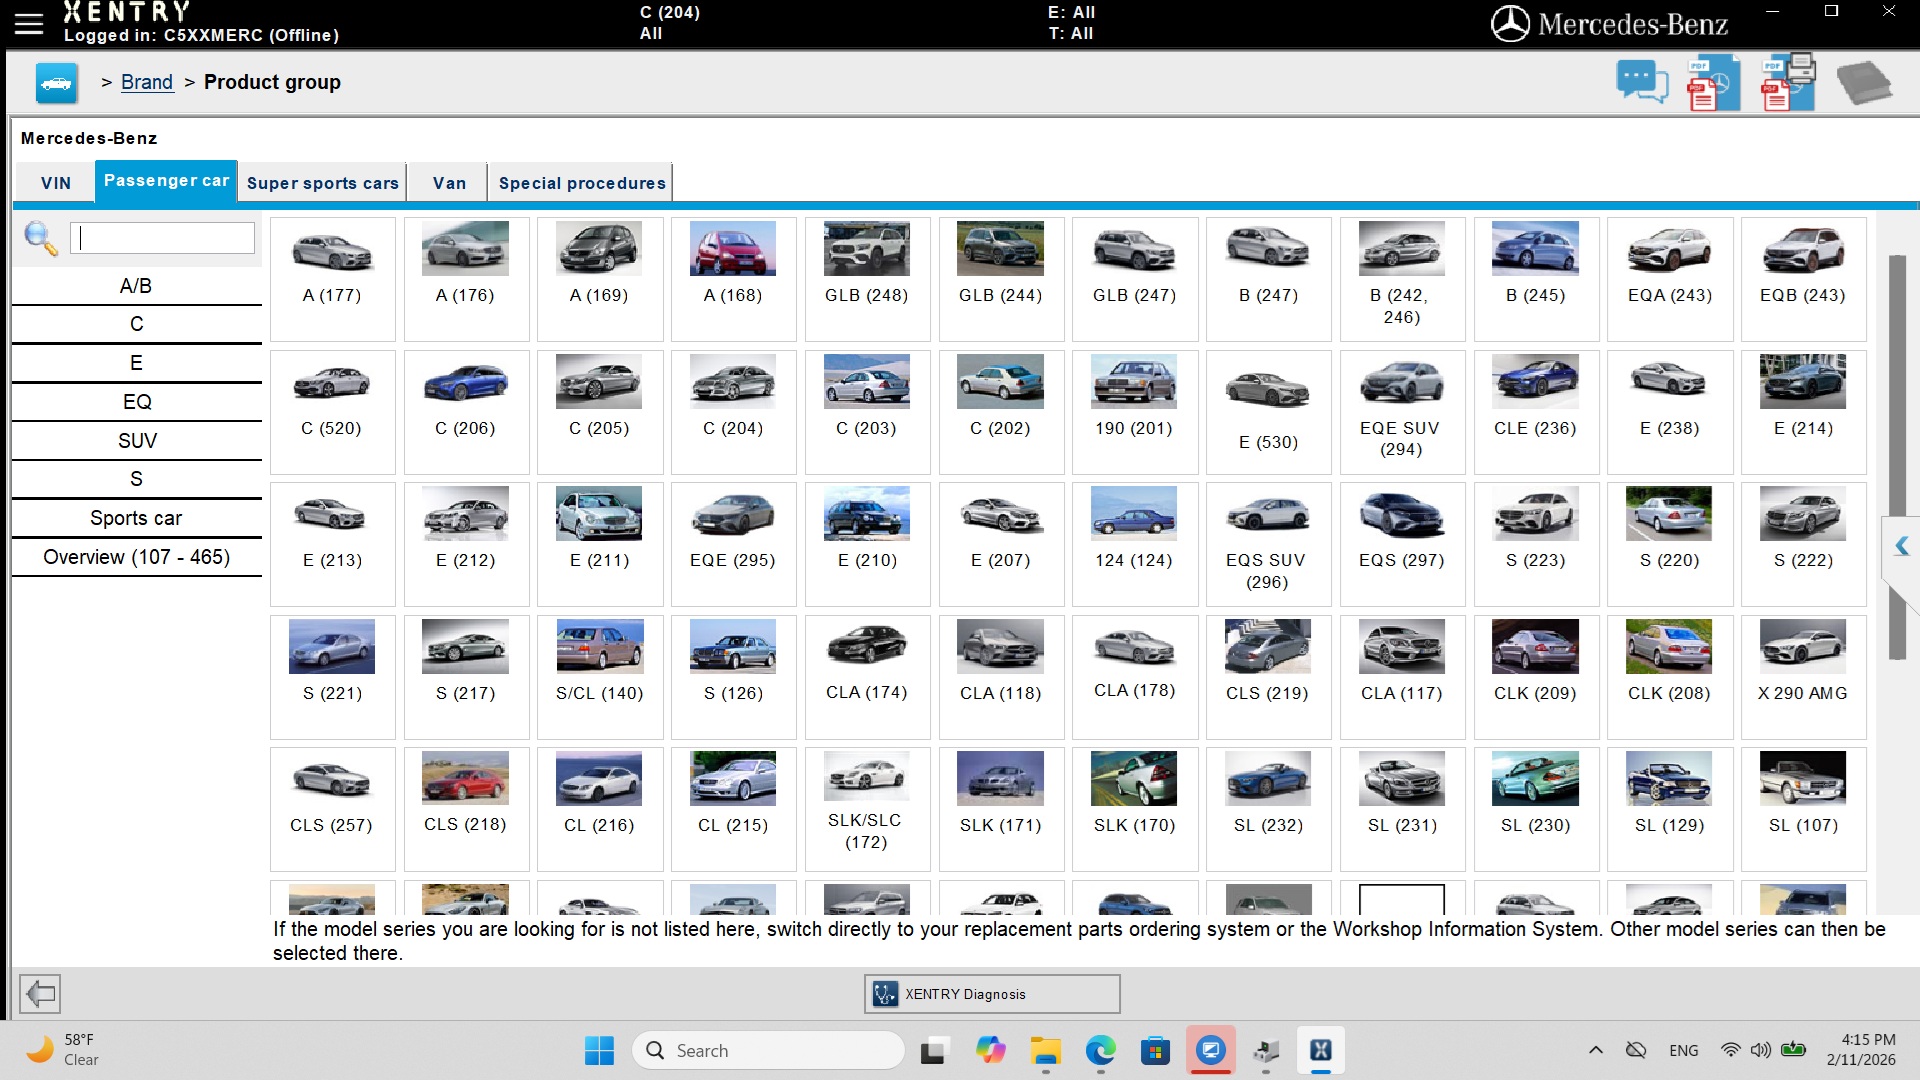Select the A (177) model thumbnail

(x=332, y=279)
